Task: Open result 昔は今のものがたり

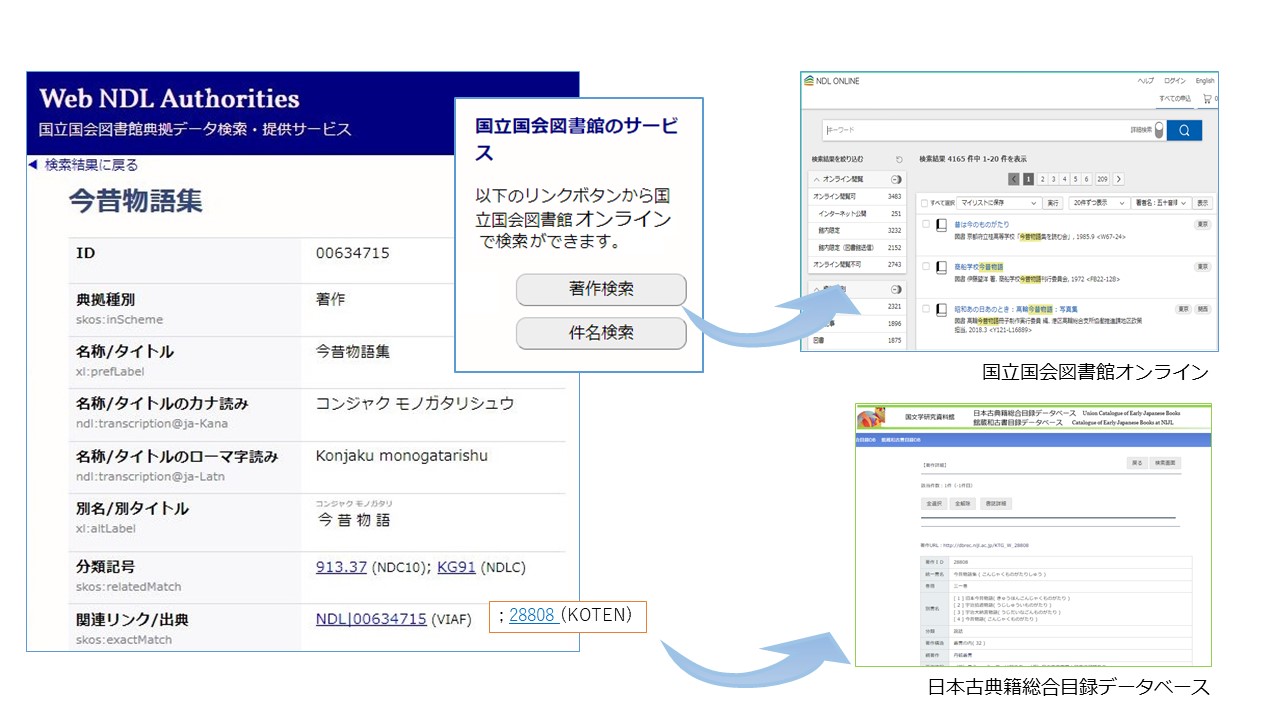Action: point(982,224)
